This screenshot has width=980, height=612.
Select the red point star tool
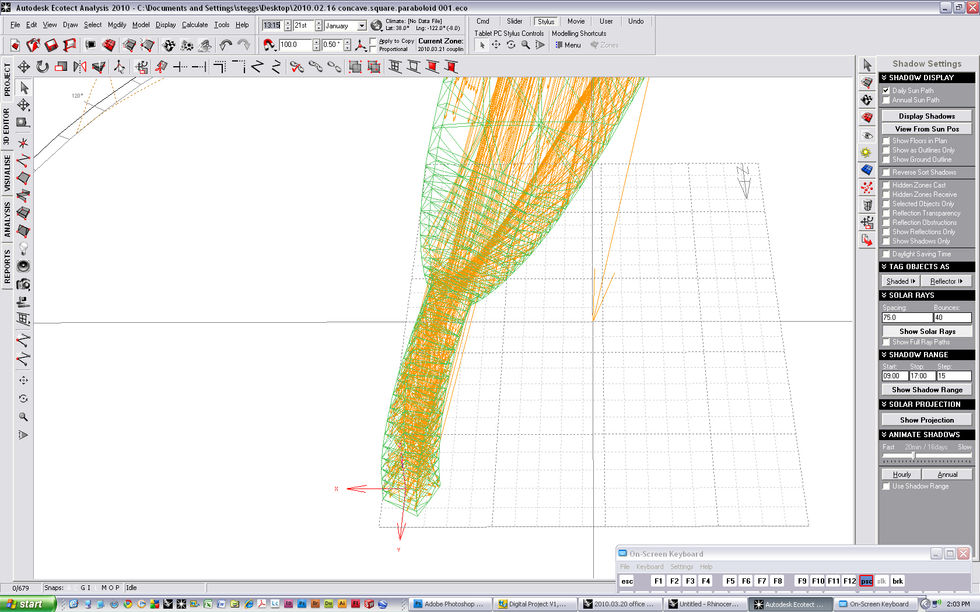pyautogui.click(x=24, y=143)
